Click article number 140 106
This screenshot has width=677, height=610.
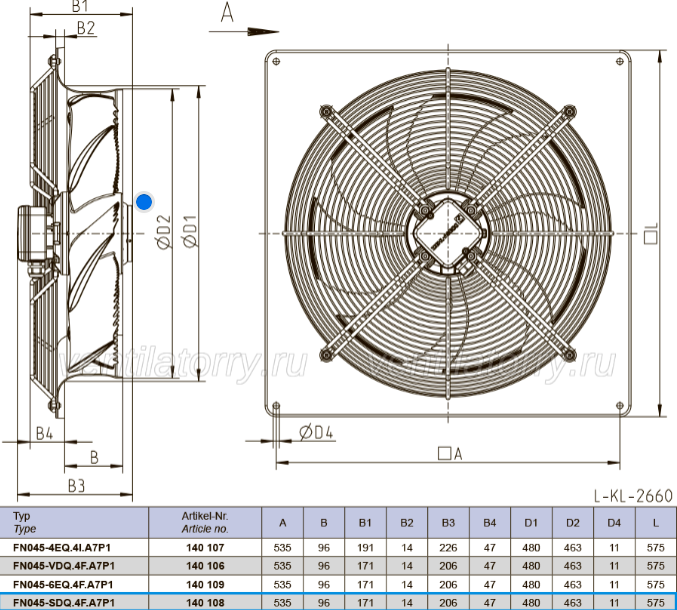pos(205,566)
